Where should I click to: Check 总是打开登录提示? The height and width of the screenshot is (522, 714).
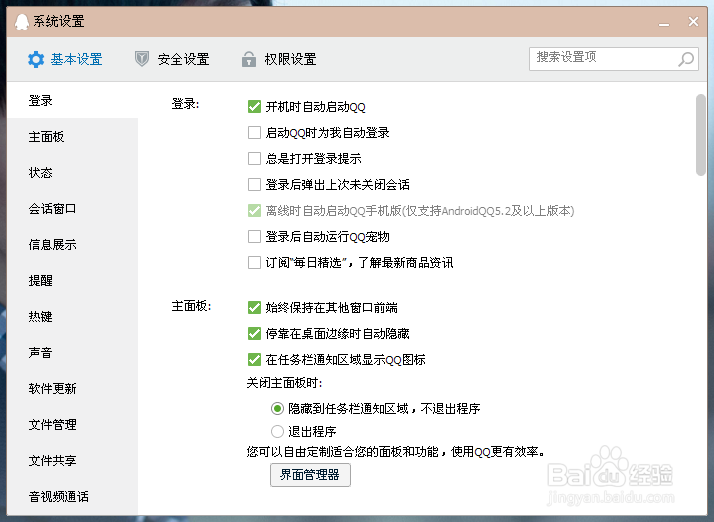tap(254, 159)
